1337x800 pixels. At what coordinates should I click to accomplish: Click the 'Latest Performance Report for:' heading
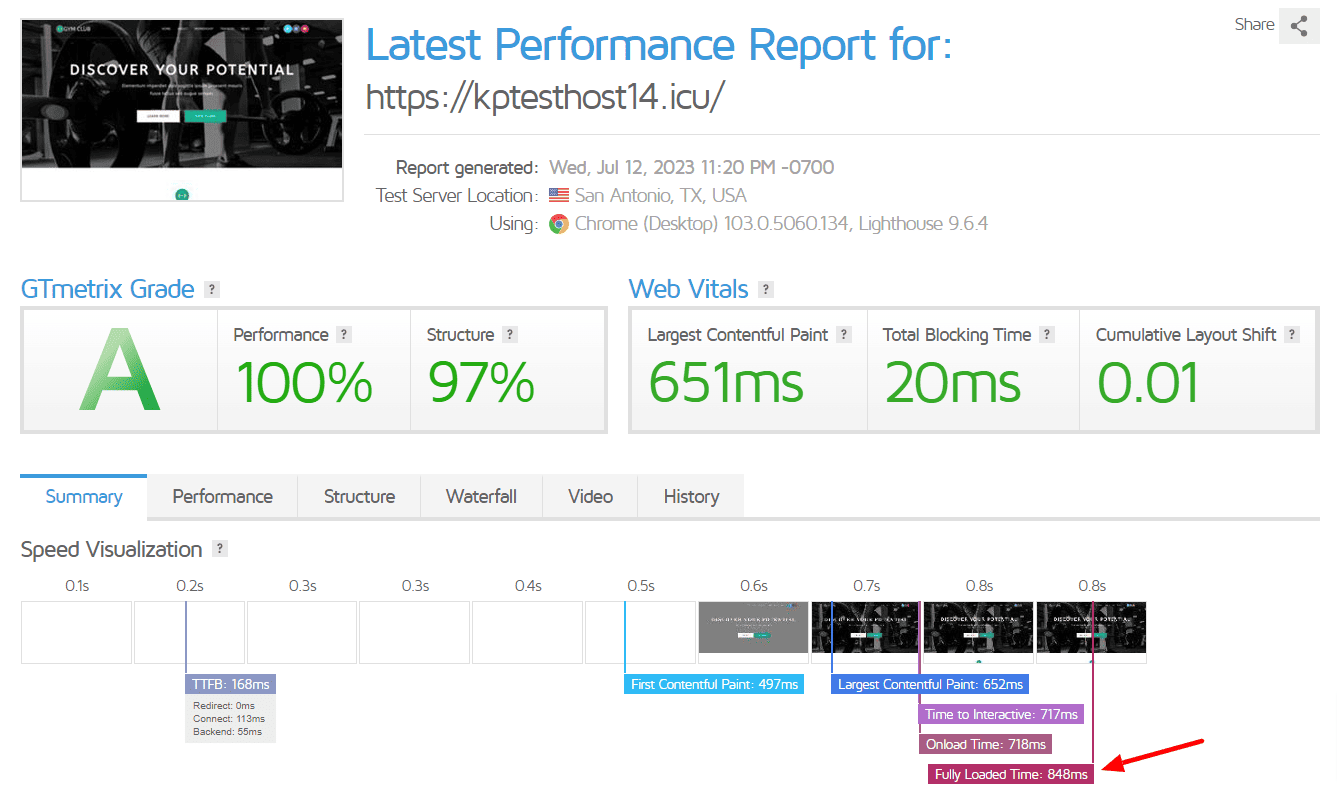pos(659,45)
